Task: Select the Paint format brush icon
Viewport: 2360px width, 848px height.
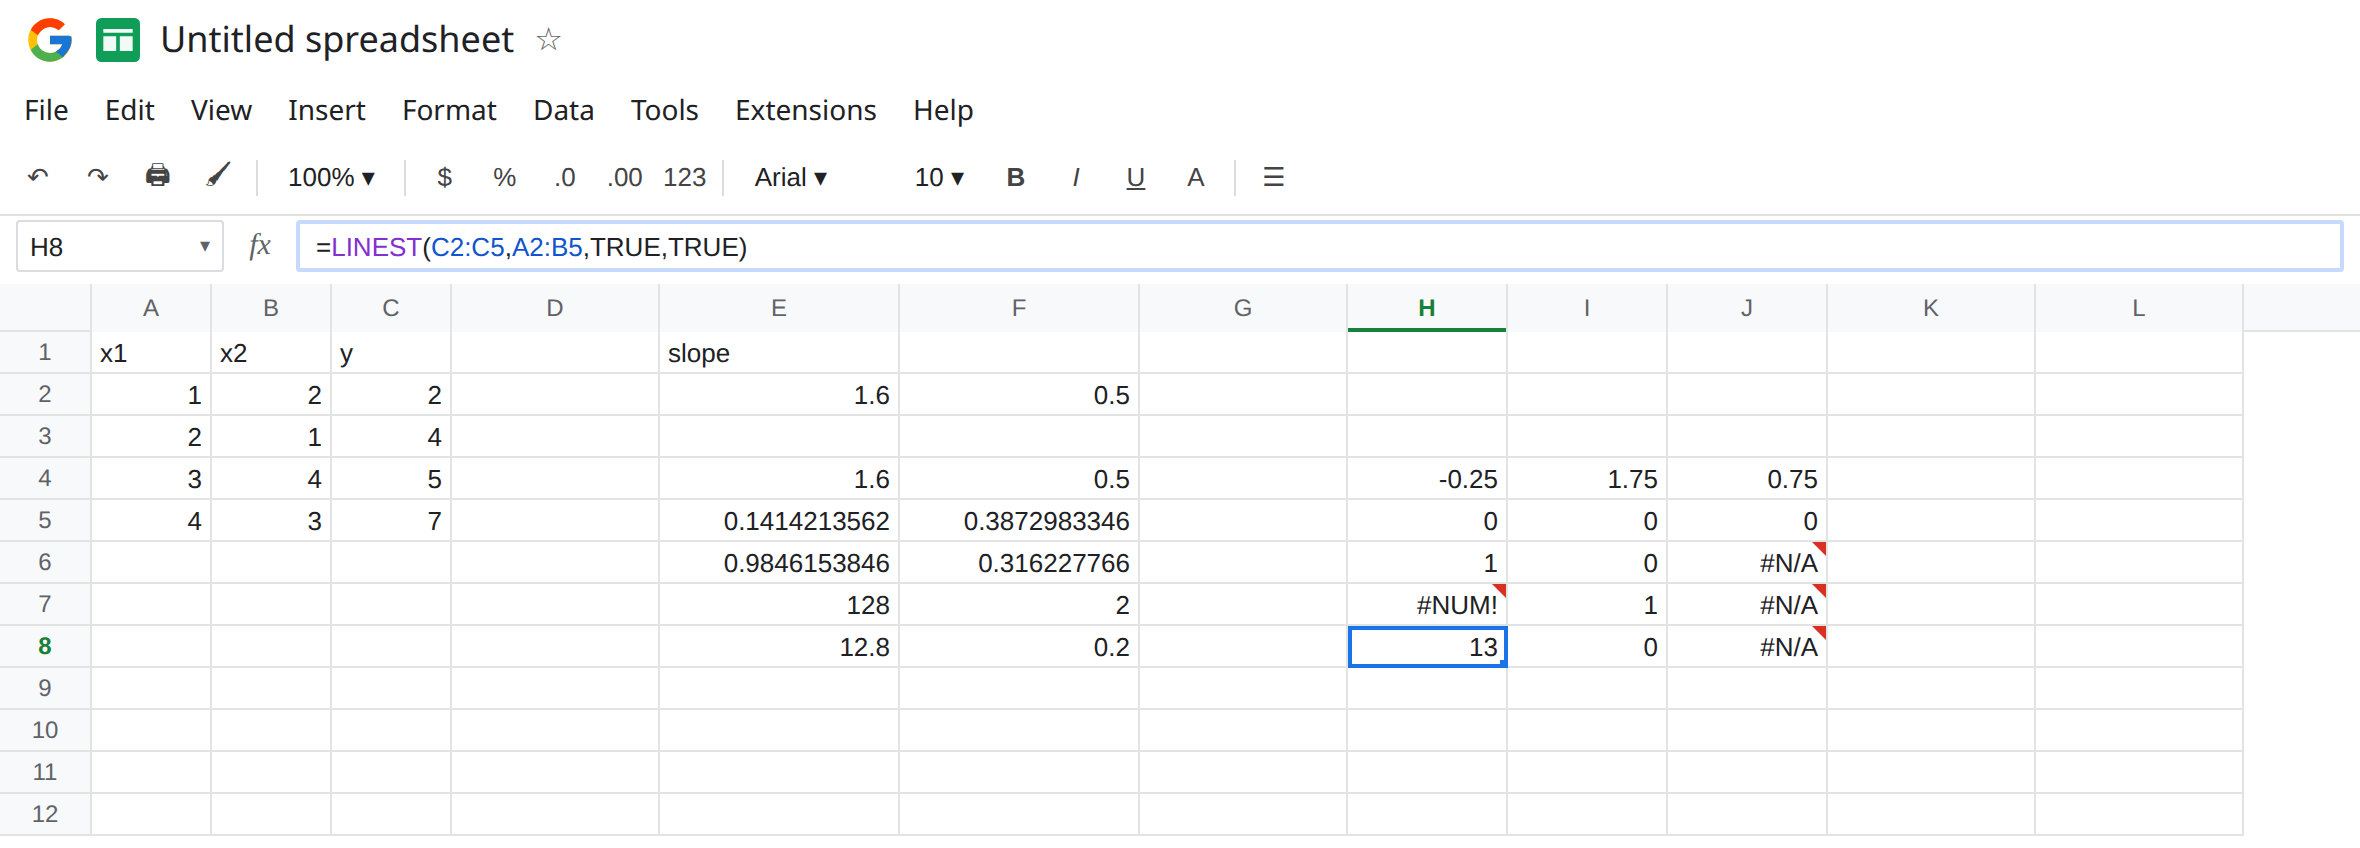Action: (218, 176)
